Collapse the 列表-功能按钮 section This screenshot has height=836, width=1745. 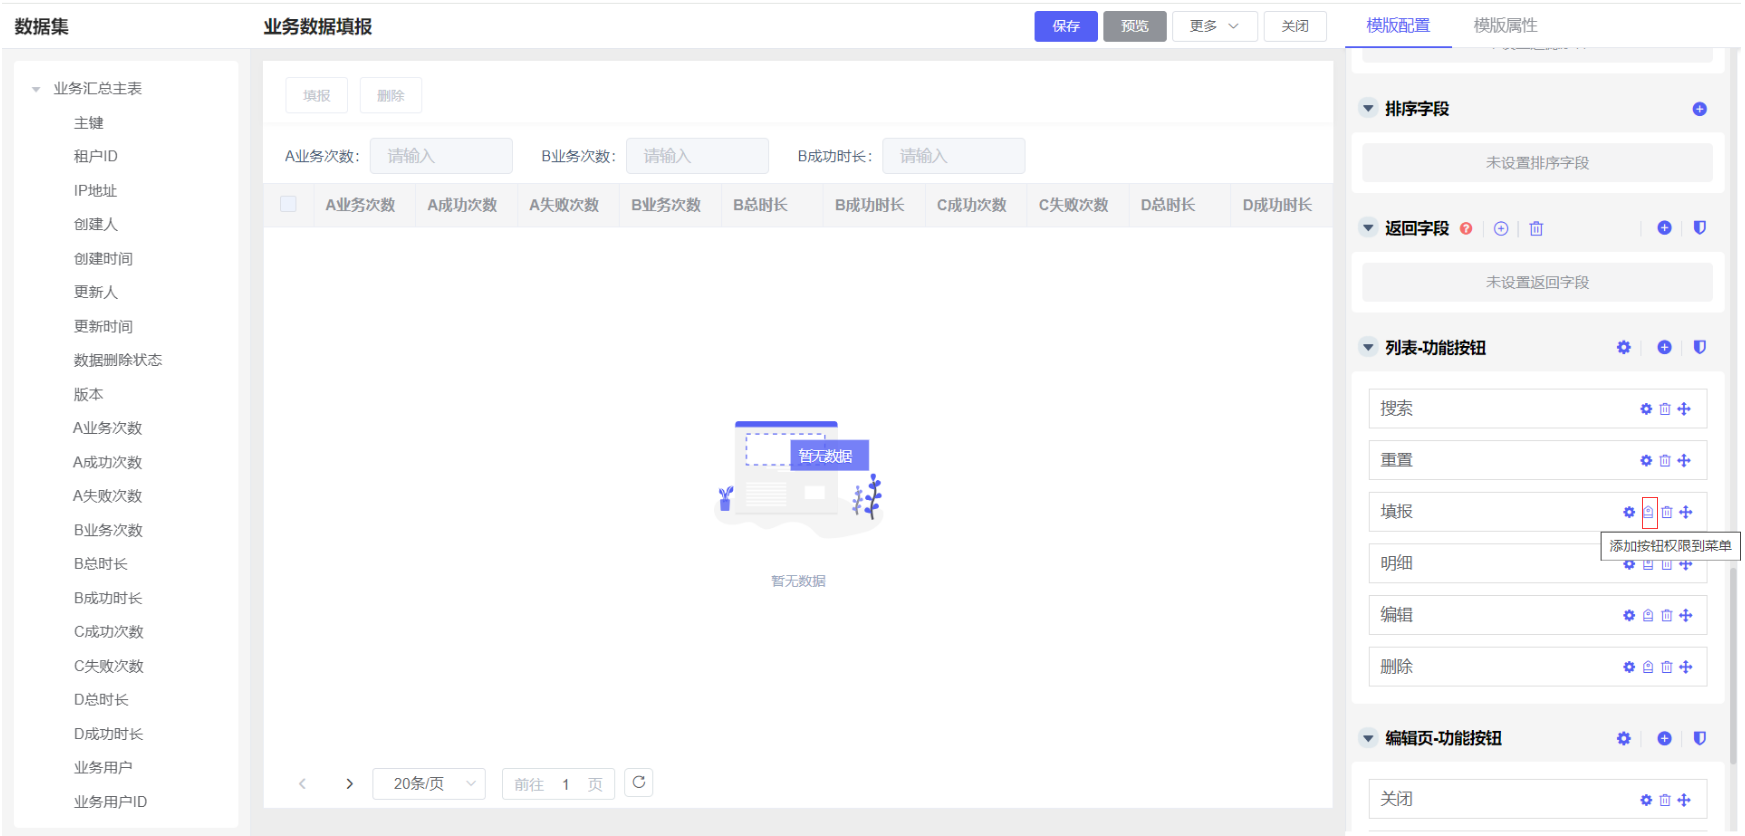pos(1368,347)
